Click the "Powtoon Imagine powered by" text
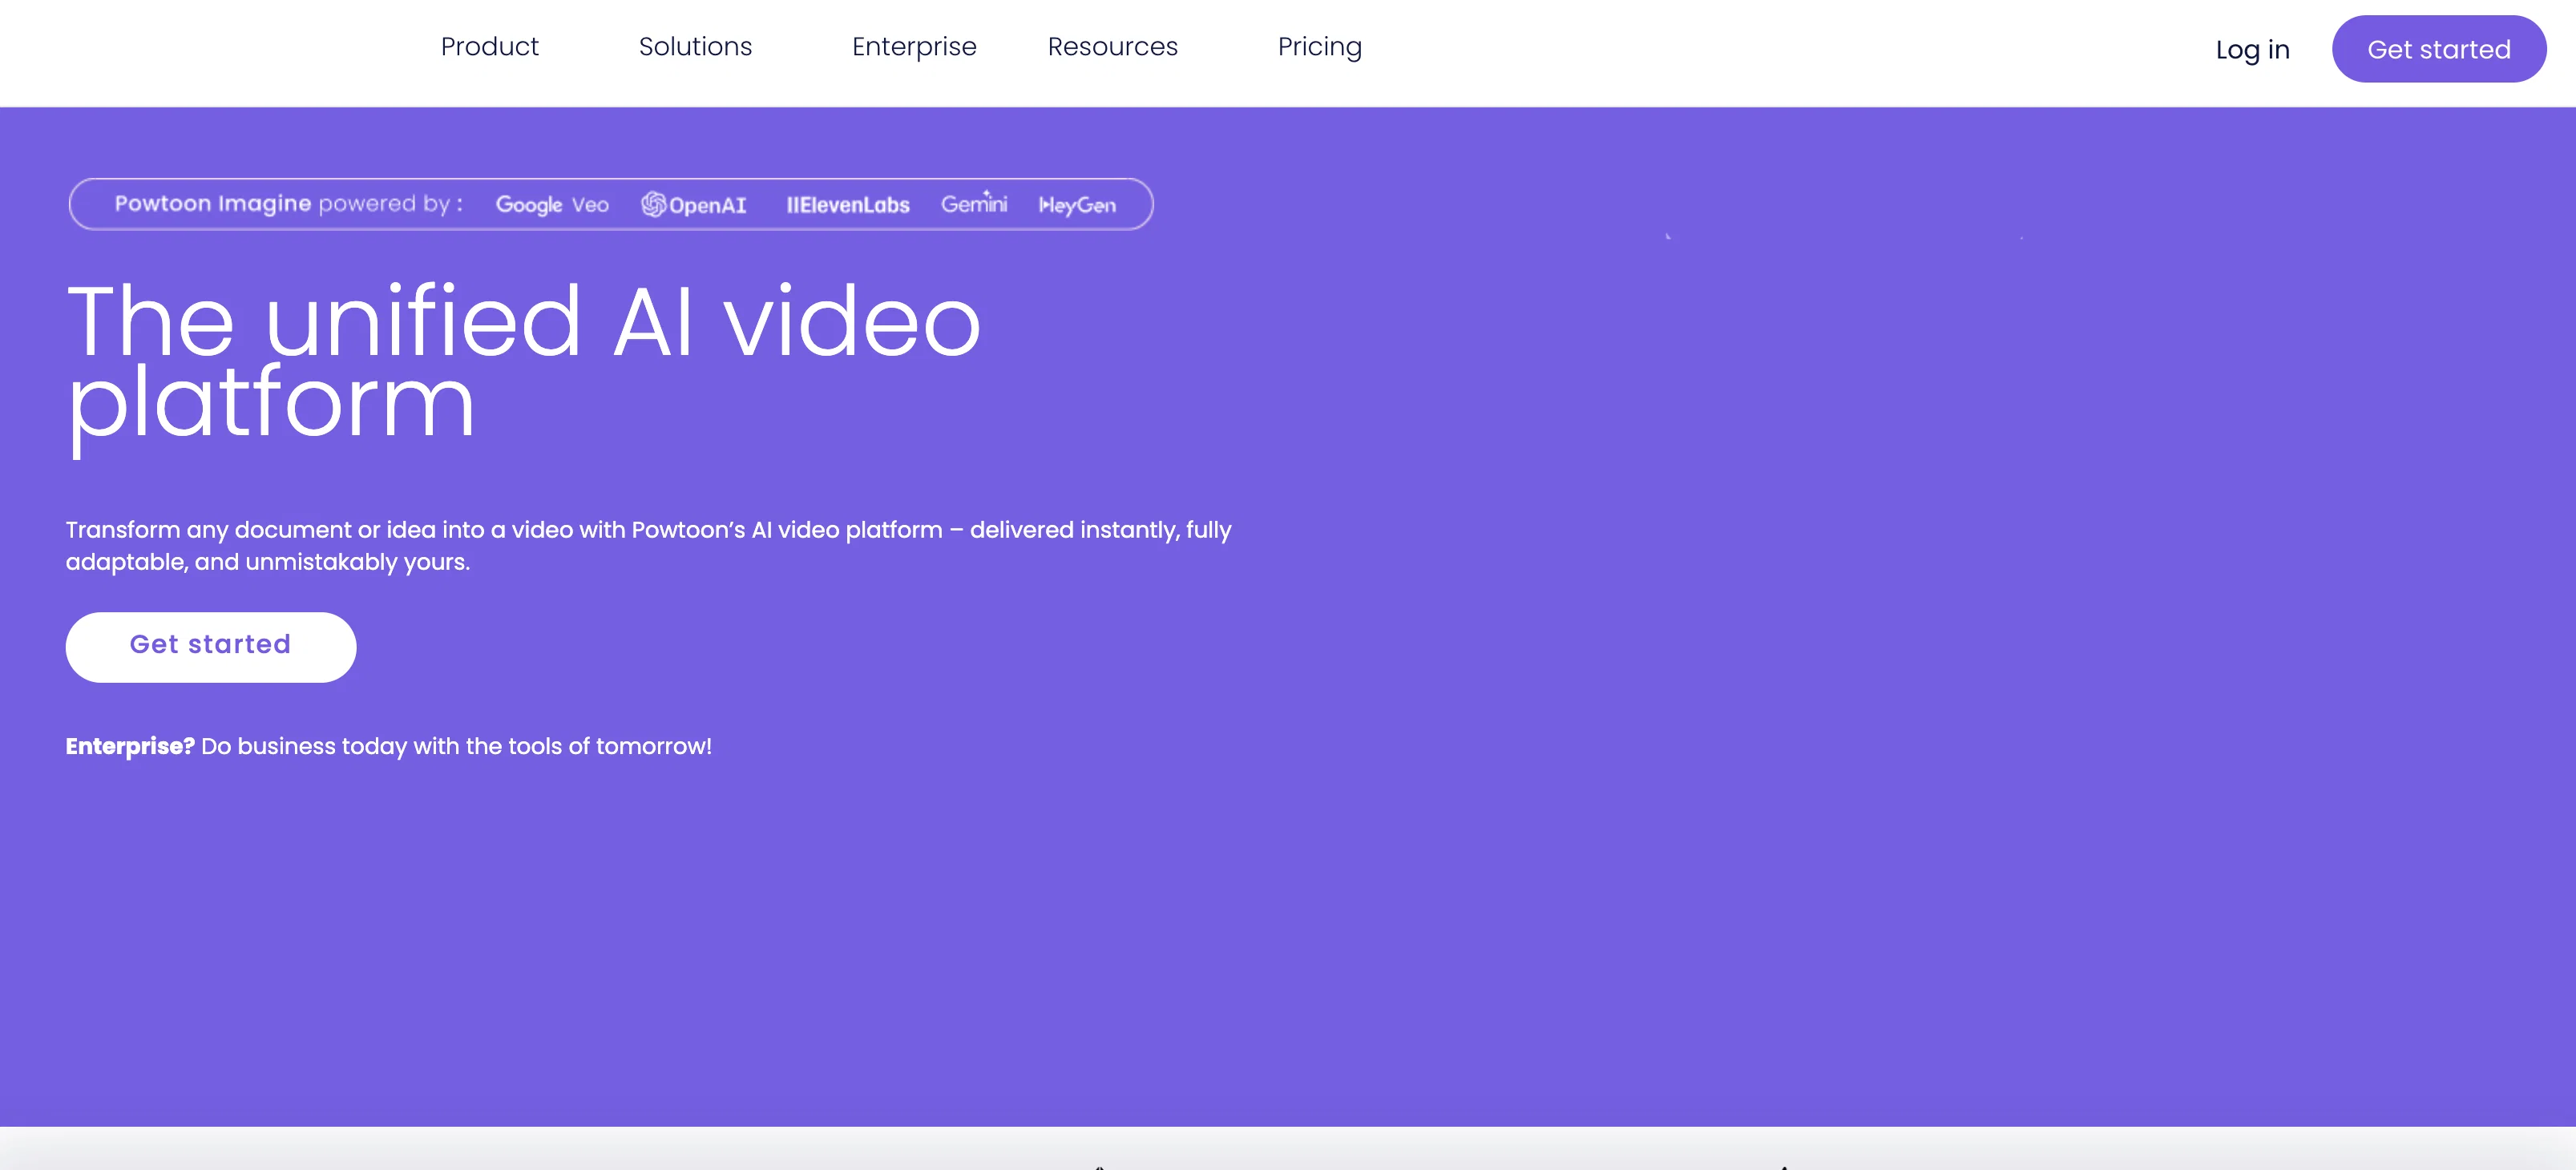The height and width of the screenshot is (1170, 2576). tap(288, 204)
